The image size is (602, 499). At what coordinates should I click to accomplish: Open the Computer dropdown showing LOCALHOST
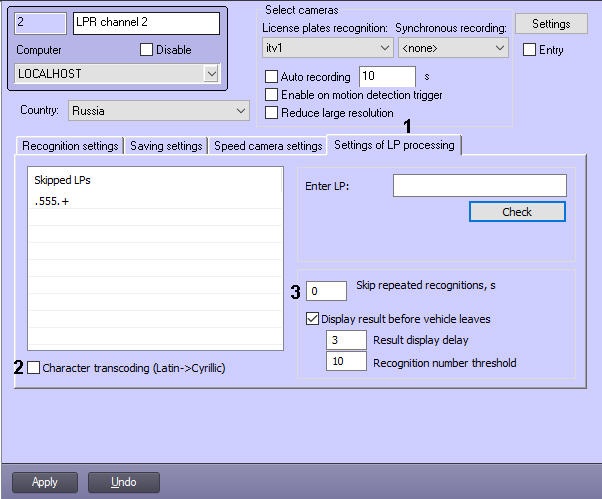pos(210,73)
